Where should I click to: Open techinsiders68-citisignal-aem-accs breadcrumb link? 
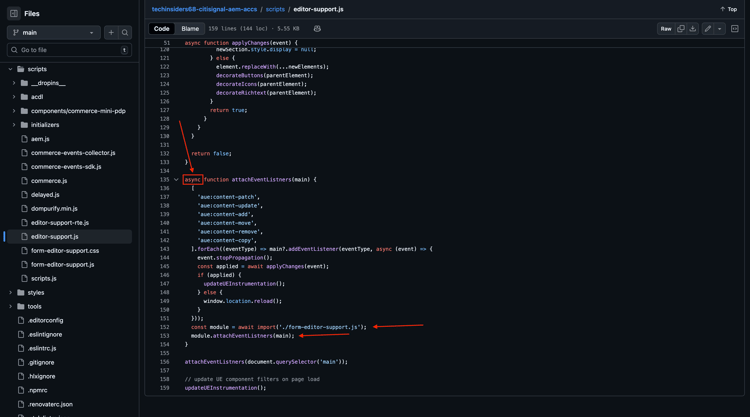(205, 9)
